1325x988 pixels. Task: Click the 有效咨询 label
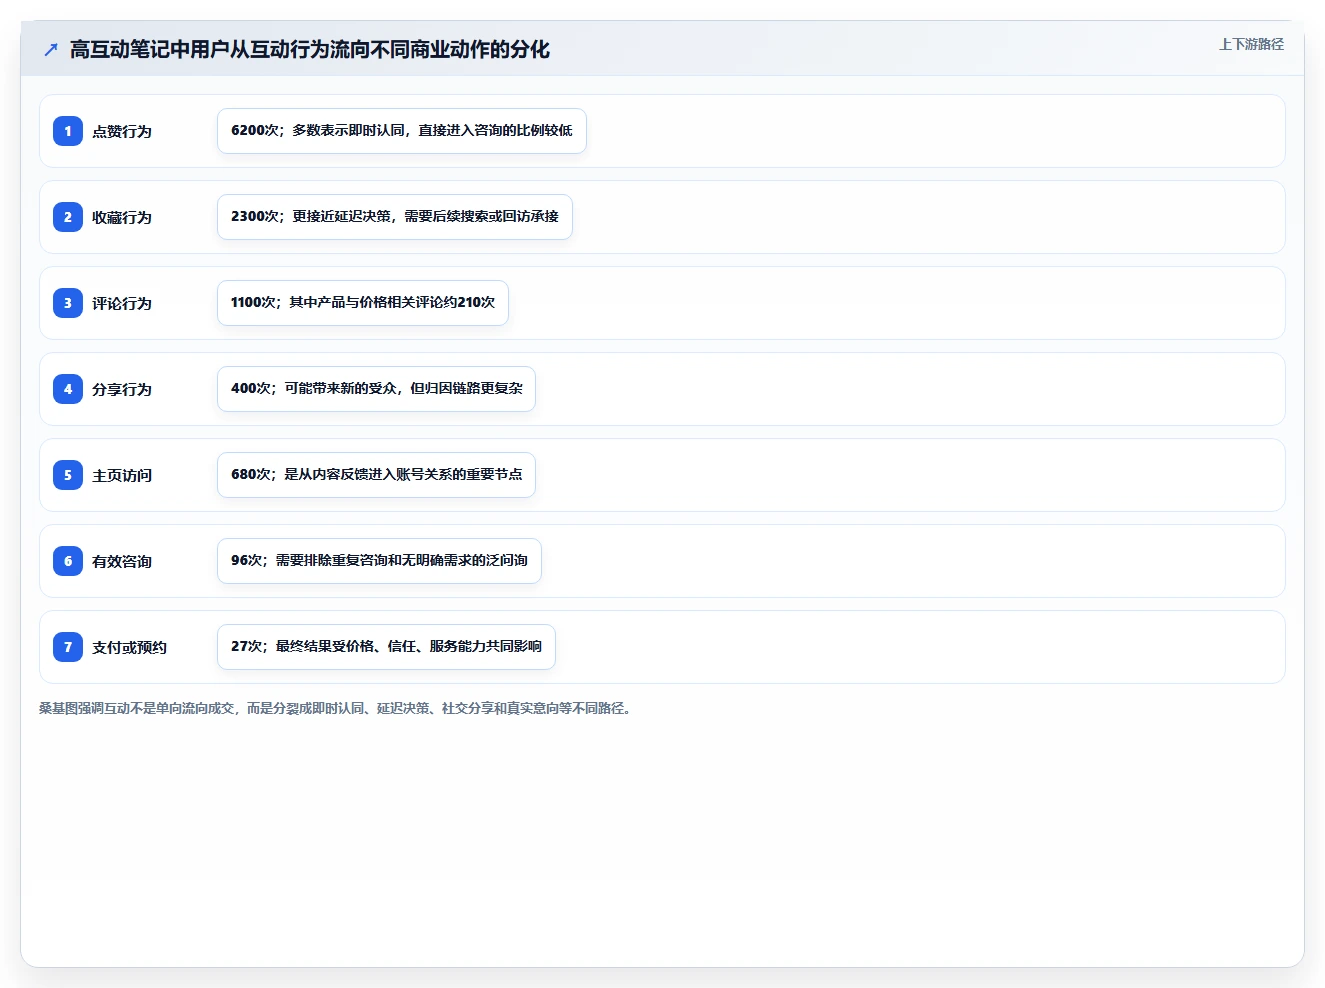point(122,561)
